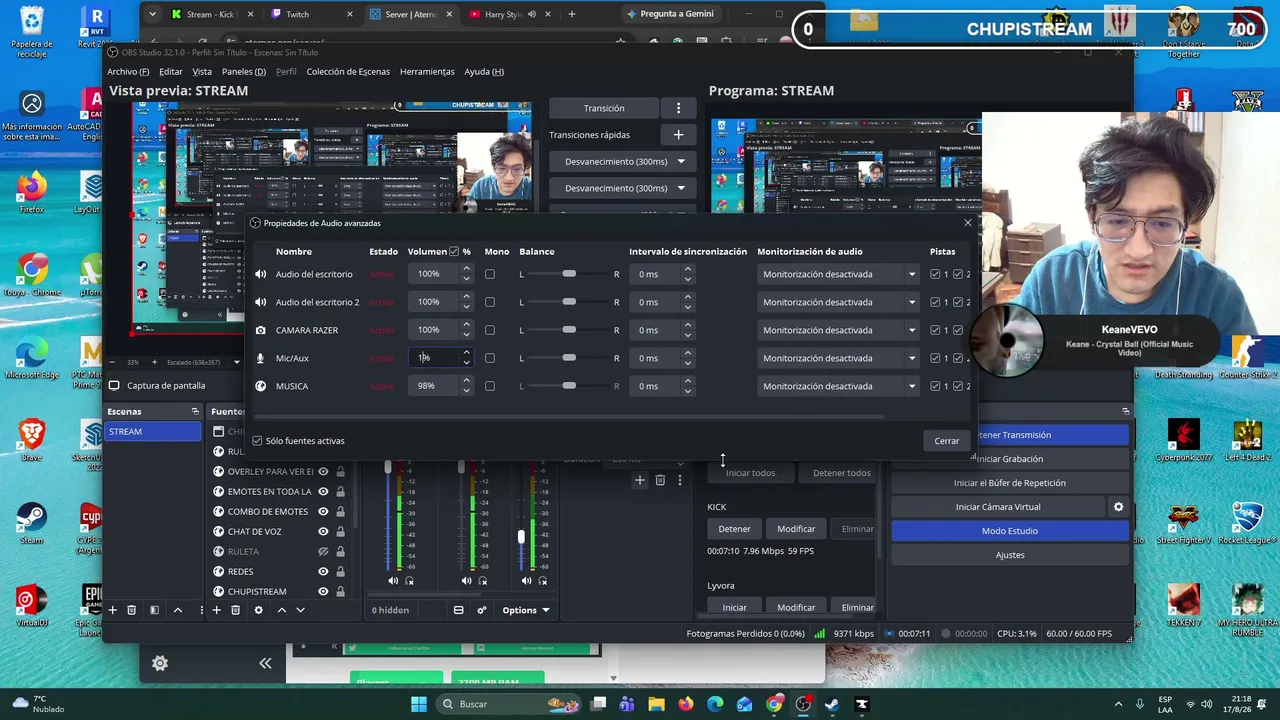1280x720 pixels.
Task: Add a new scene with the plus icon
Action: 113,610
